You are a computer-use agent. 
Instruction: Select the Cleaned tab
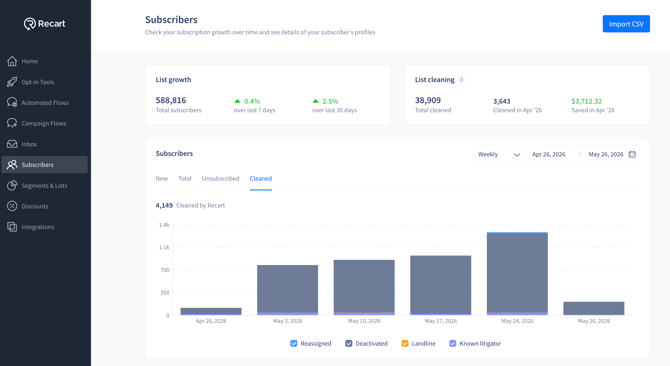pos(261,179)
